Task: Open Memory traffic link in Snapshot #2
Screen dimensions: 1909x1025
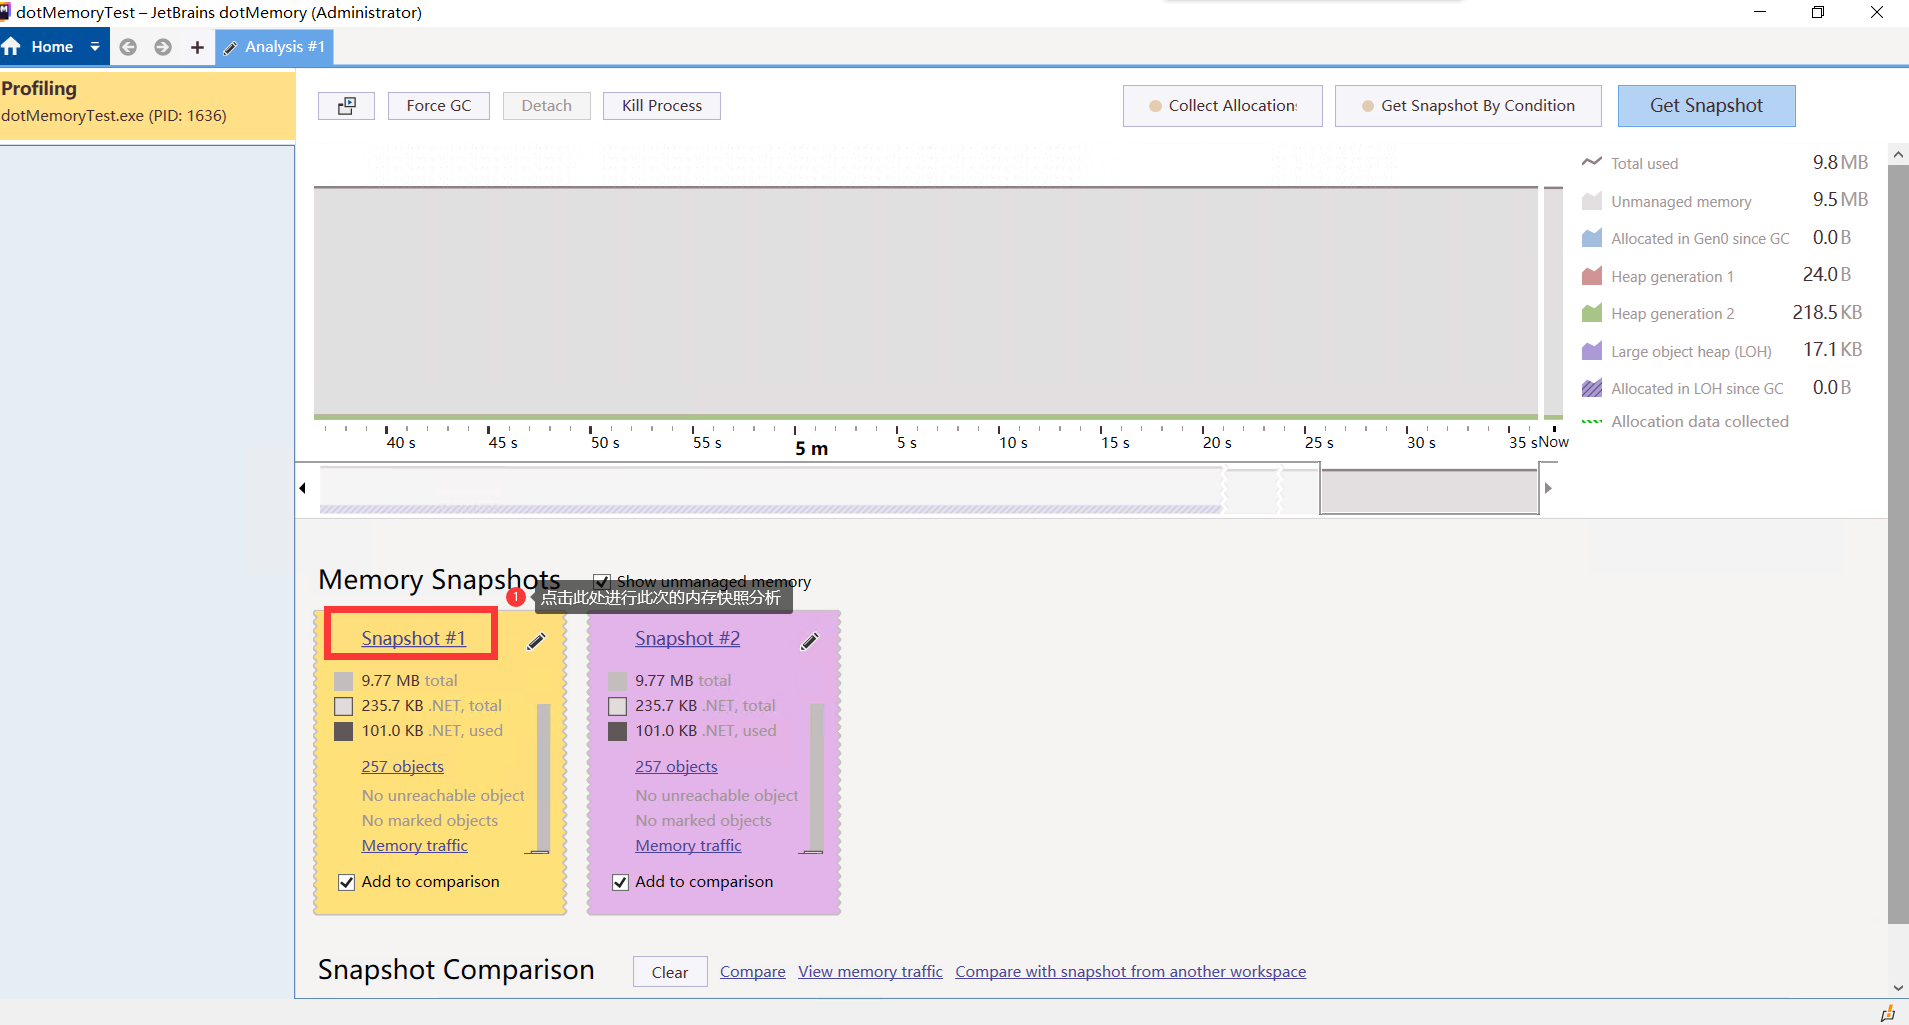Action: click(x=688, y=845)
